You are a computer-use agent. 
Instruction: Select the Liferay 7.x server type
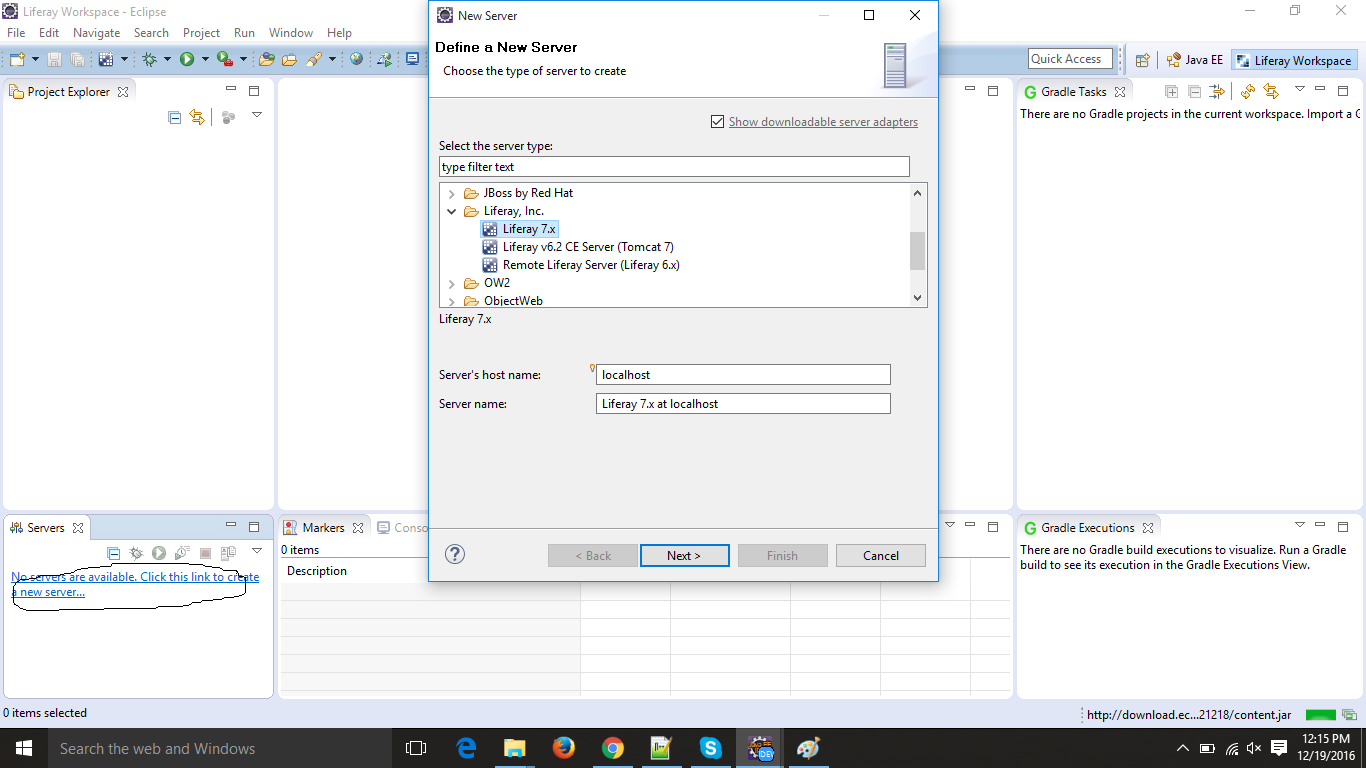(x=529, y=228)
